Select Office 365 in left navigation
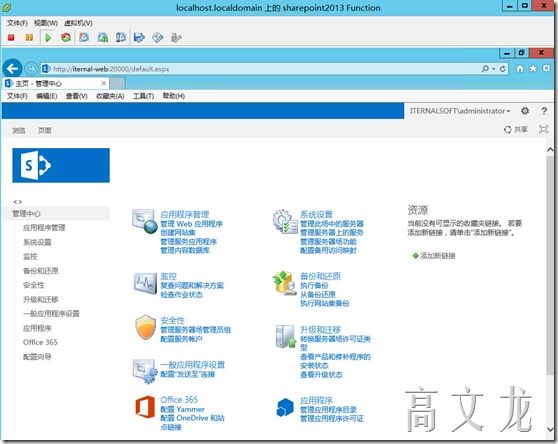This screenshot has height=444, width=558. tap(40, 342)
